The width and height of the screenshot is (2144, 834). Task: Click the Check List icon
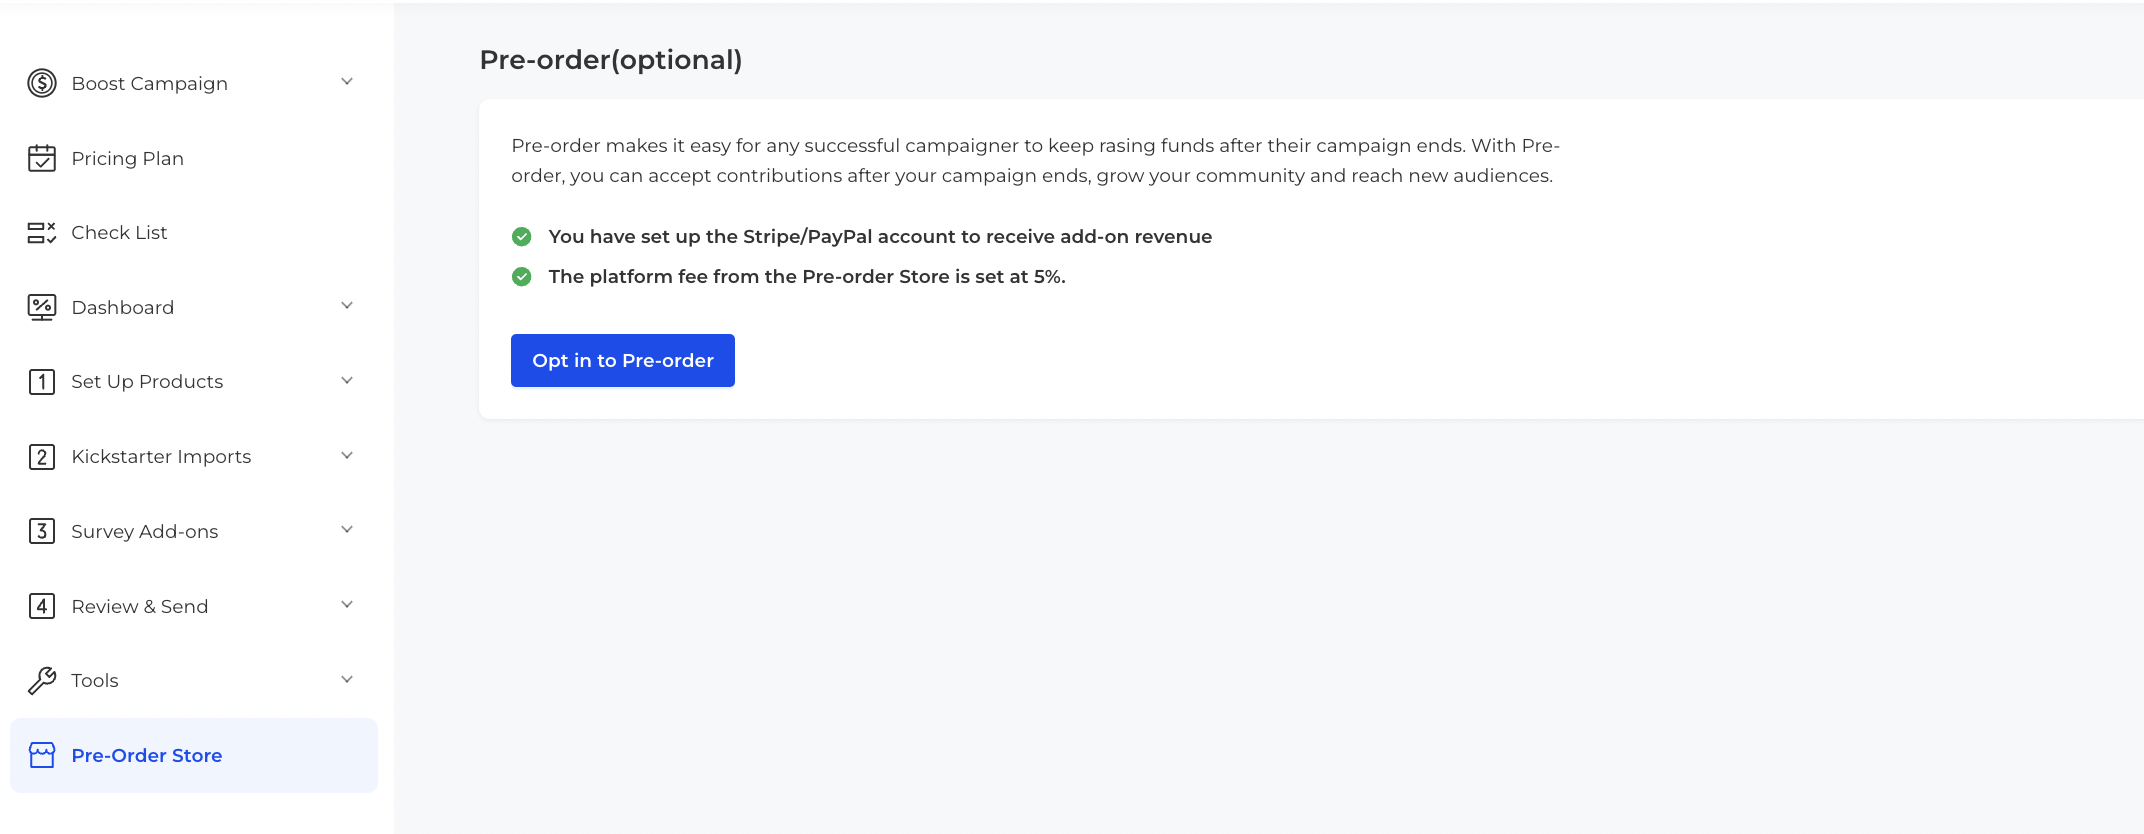tap(42, 233)
